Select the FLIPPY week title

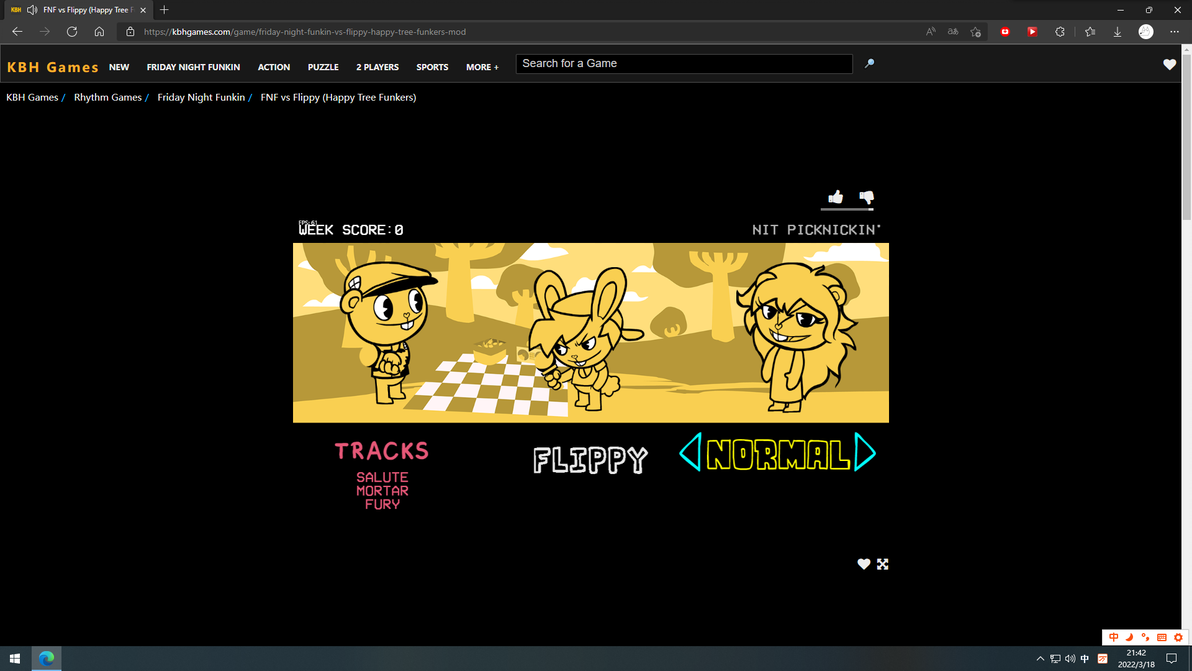point(590,460)
